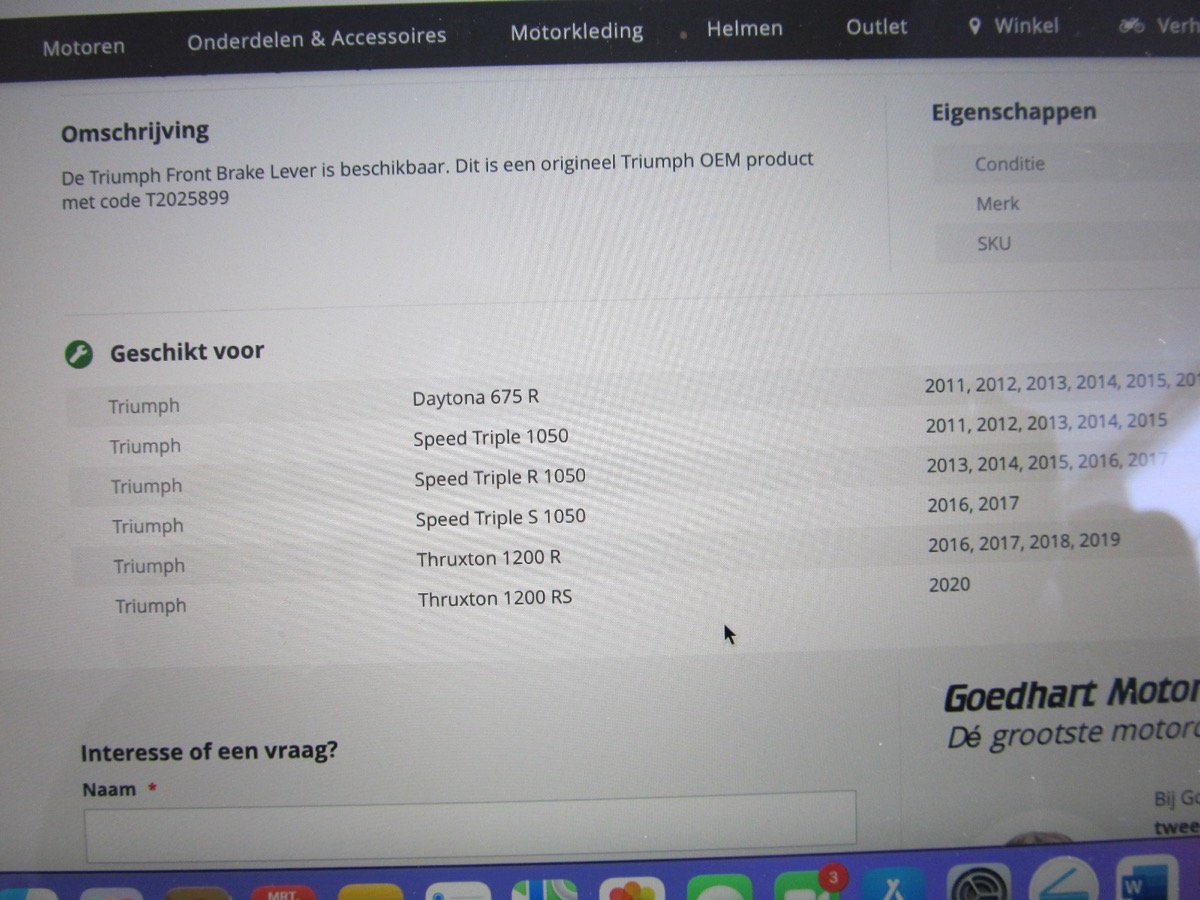Click the Speed Triple 1050 model cell

pyautogui.click(x=491, y=437)
